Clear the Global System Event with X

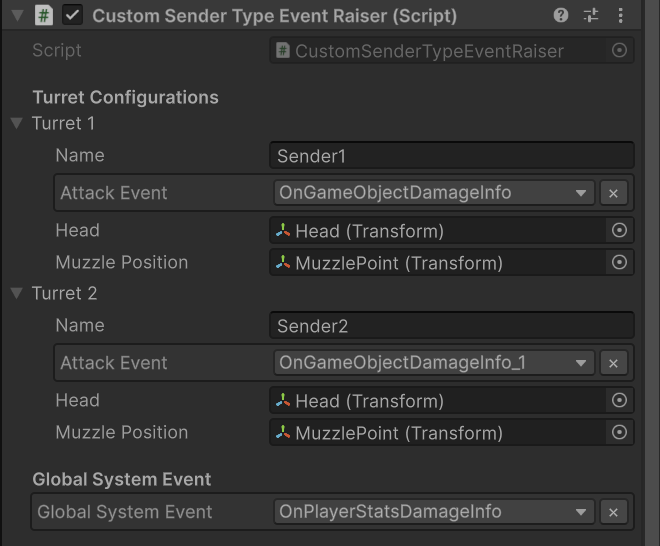614,513
